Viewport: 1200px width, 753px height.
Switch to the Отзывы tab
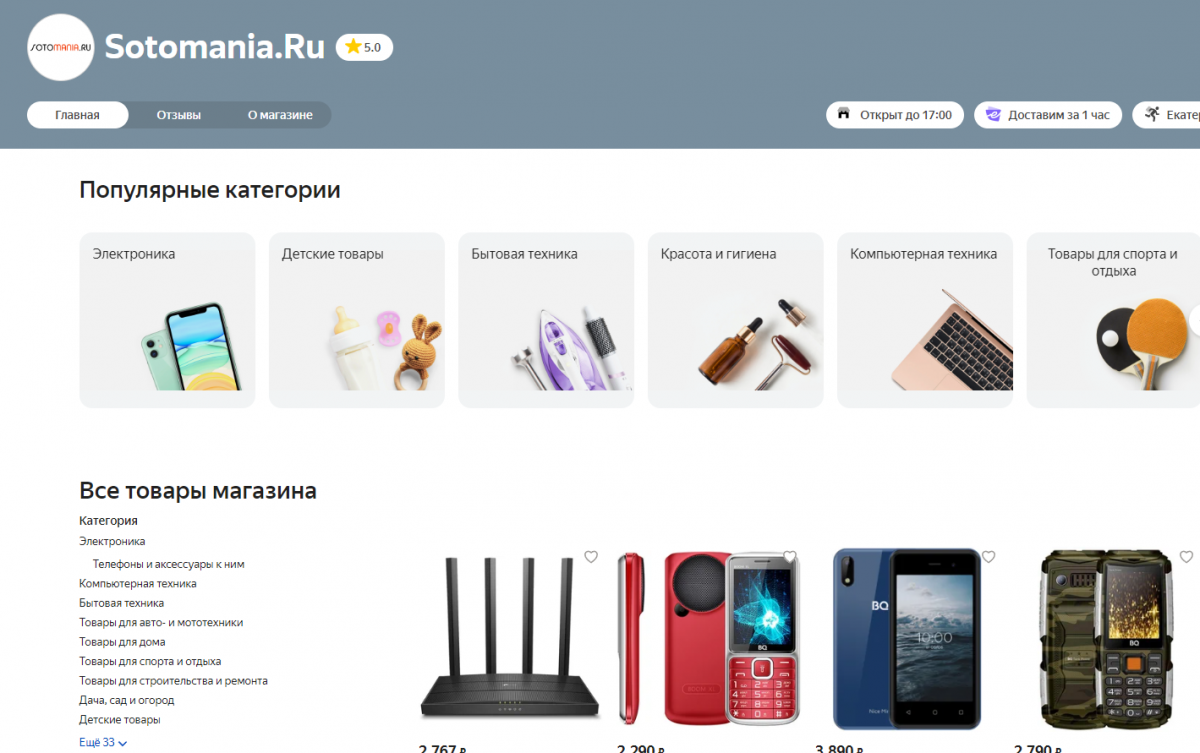(178, 115)
